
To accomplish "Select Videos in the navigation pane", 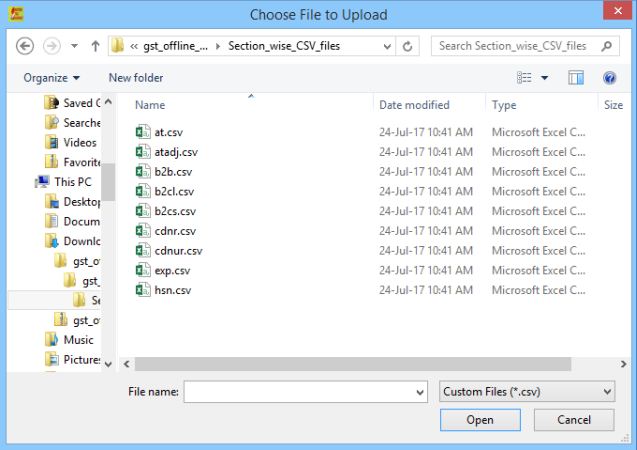I will coord(71,142).
